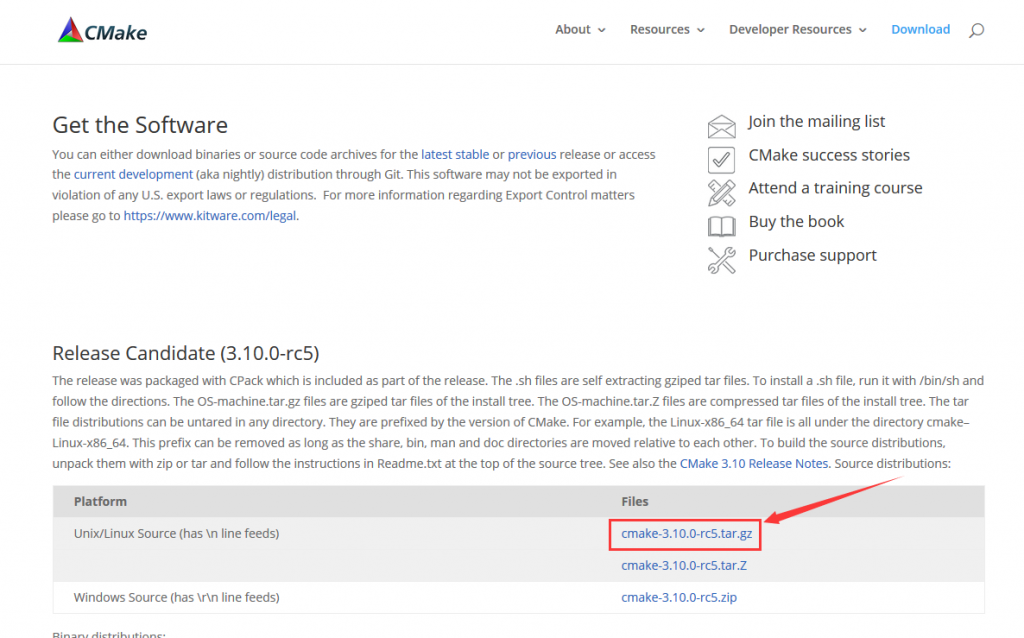Viewport: 1024px width, 638px height.
Task: Click Buy the book
Action: (x=796, y=222)
